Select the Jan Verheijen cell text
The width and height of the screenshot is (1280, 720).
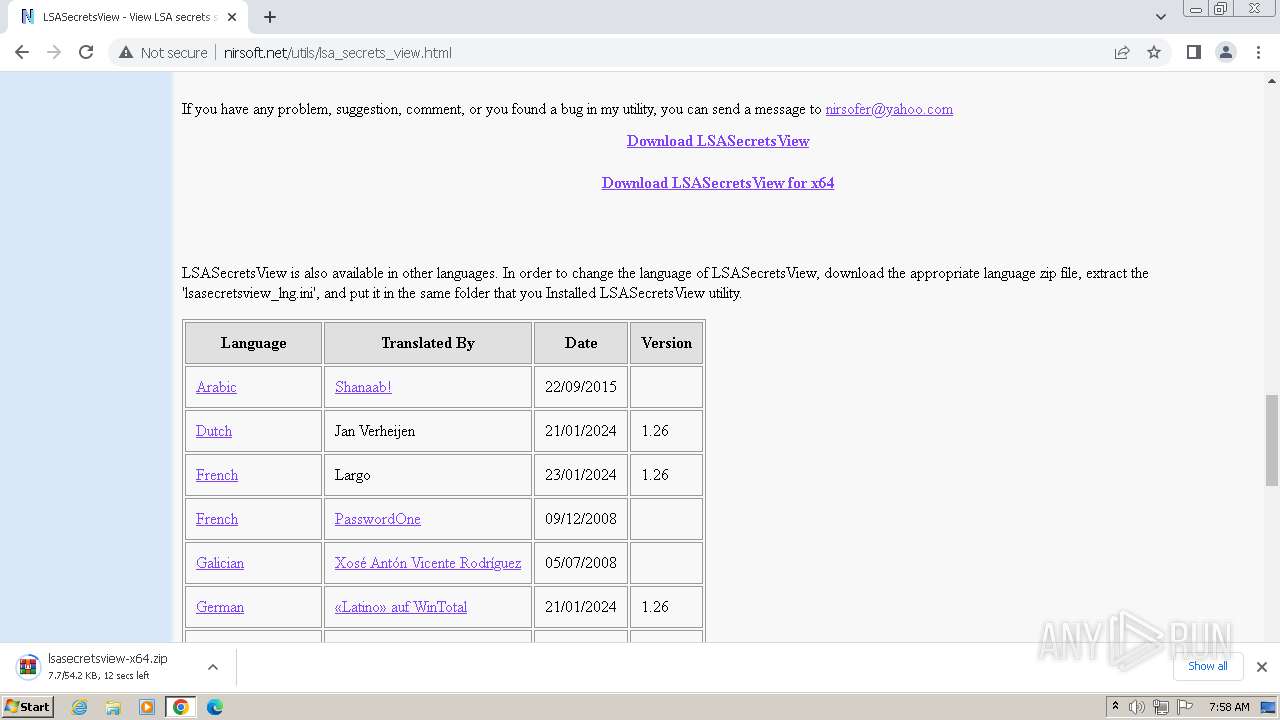pos(375,431)
